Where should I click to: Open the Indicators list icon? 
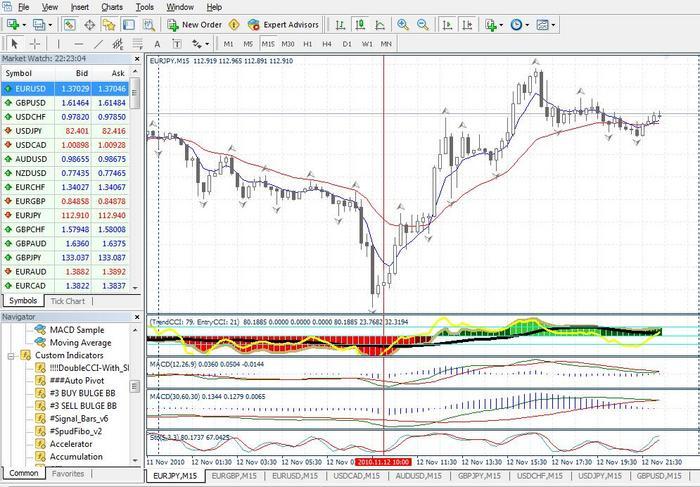490,25
